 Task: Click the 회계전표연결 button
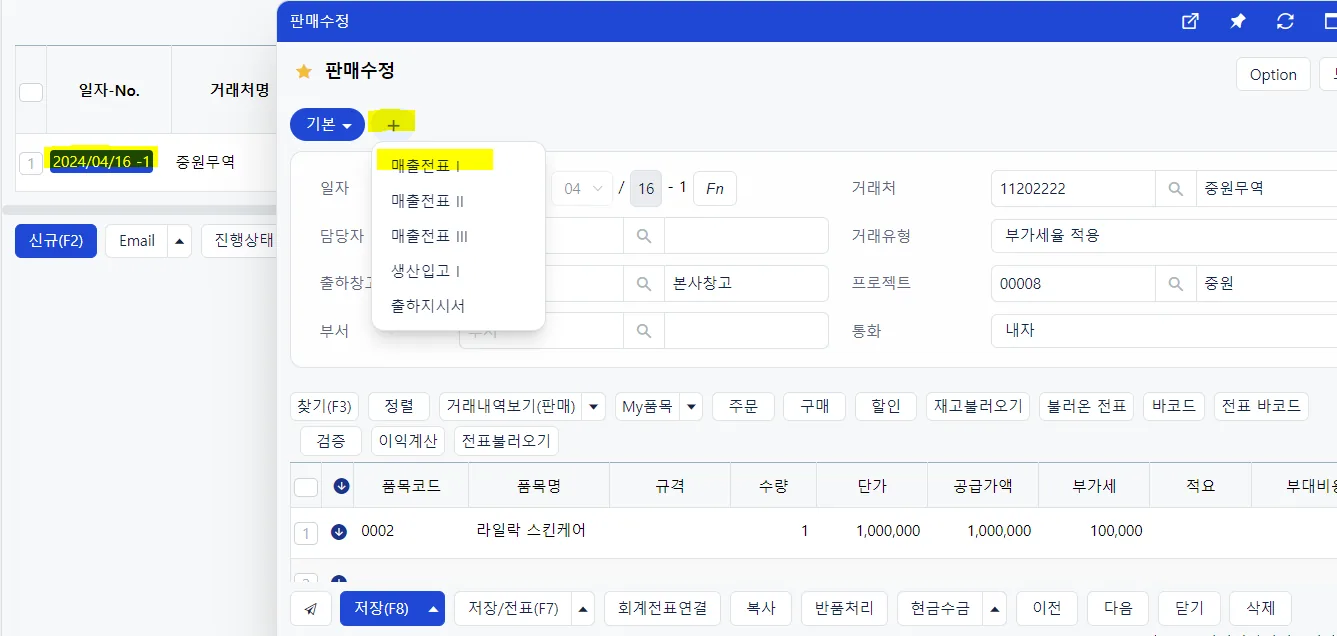pyautogui.click(x=662, y=608)
